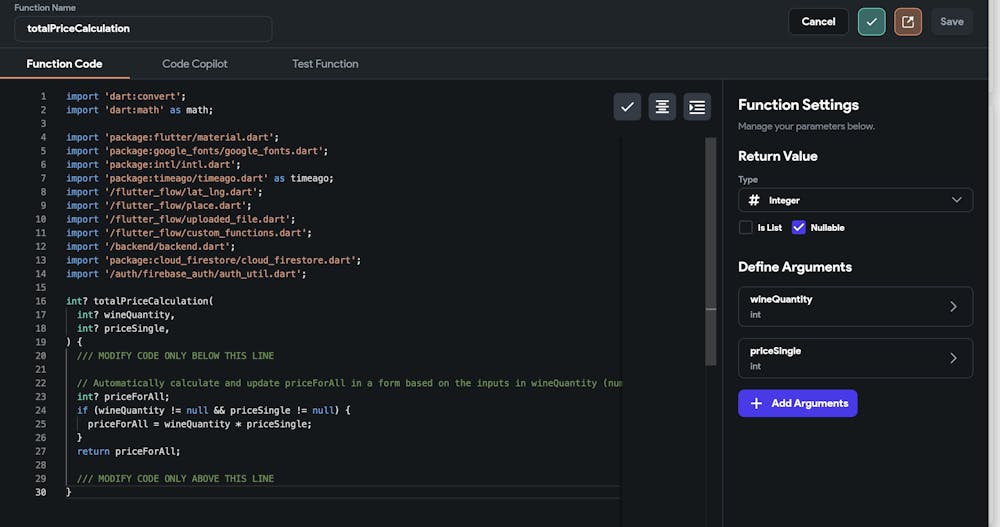Click the Function Name input field
1000x527 pixels.
143,29
